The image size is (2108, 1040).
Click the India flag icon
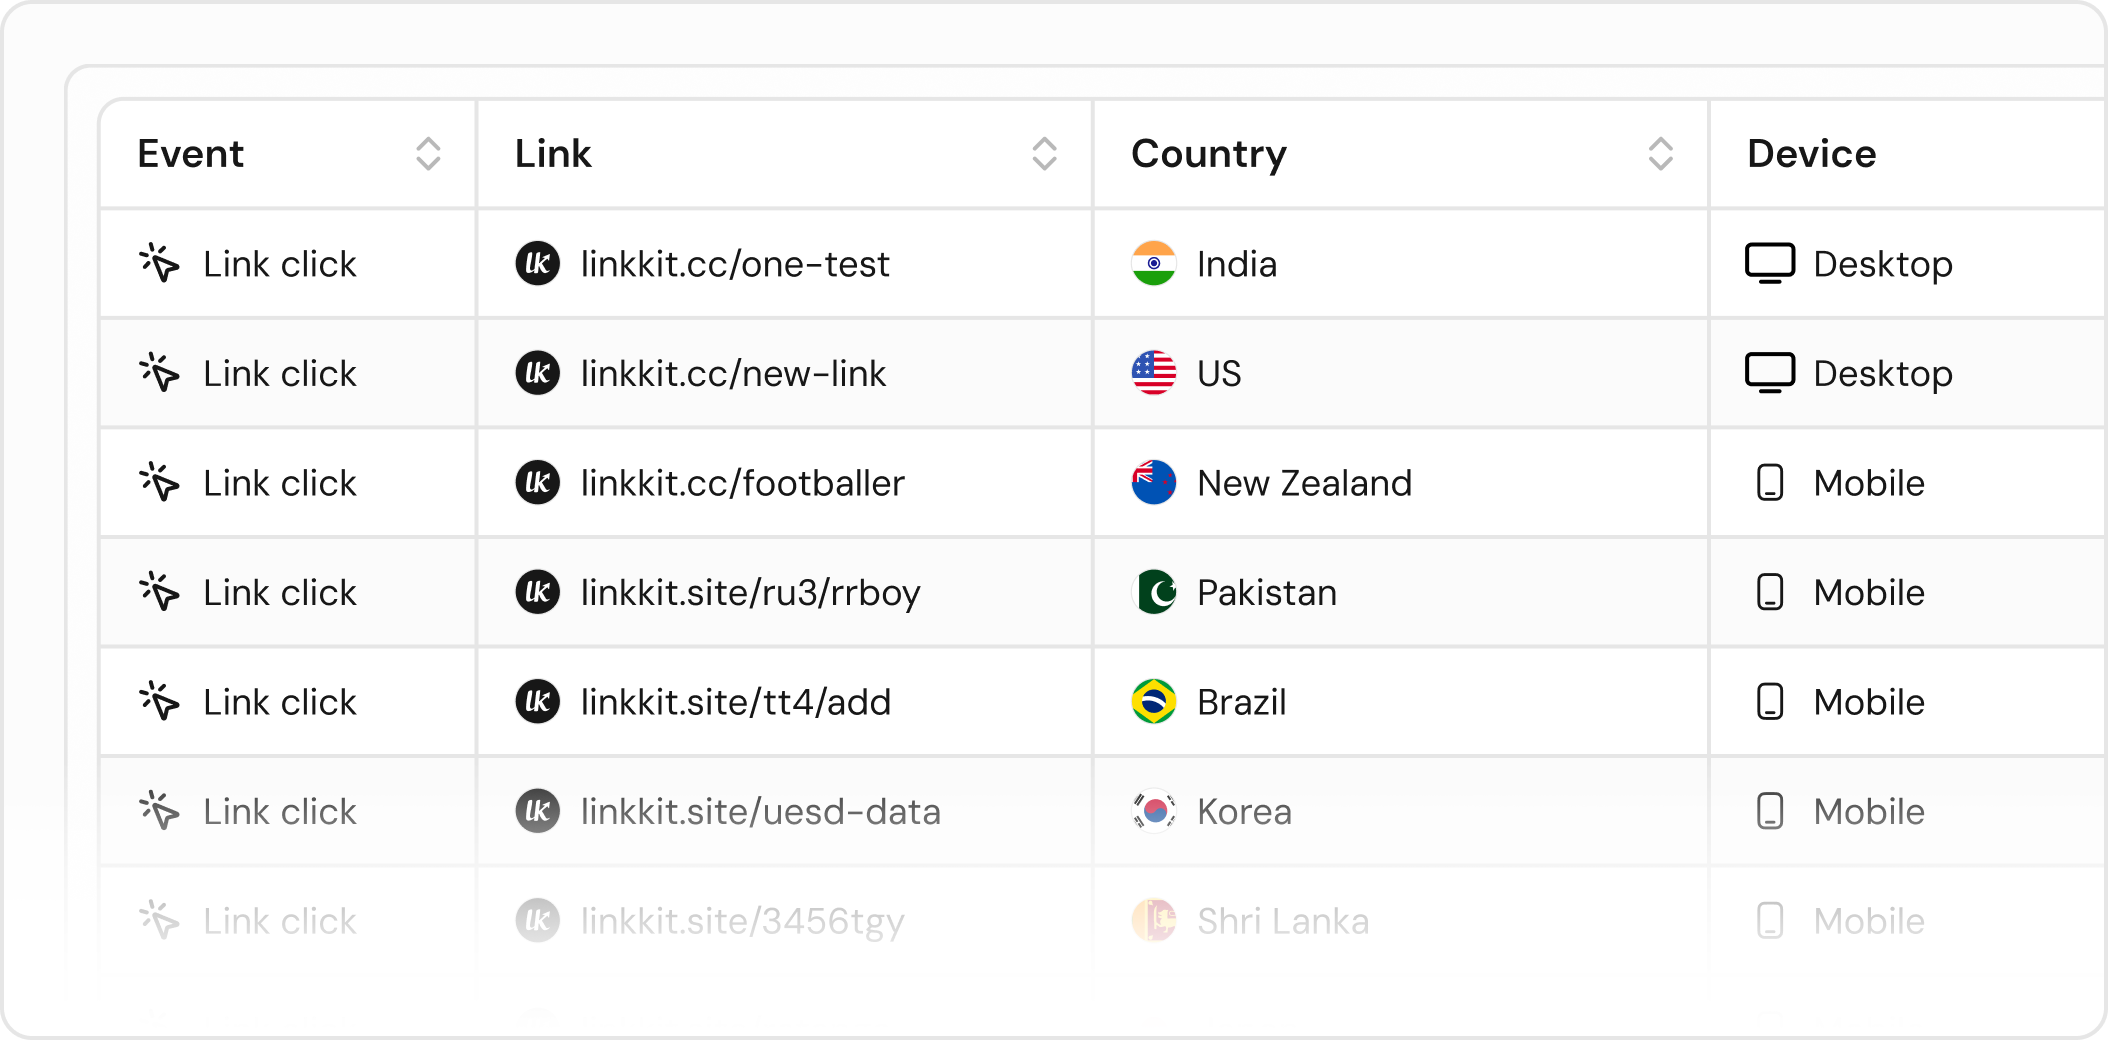tap(1153, 264)
